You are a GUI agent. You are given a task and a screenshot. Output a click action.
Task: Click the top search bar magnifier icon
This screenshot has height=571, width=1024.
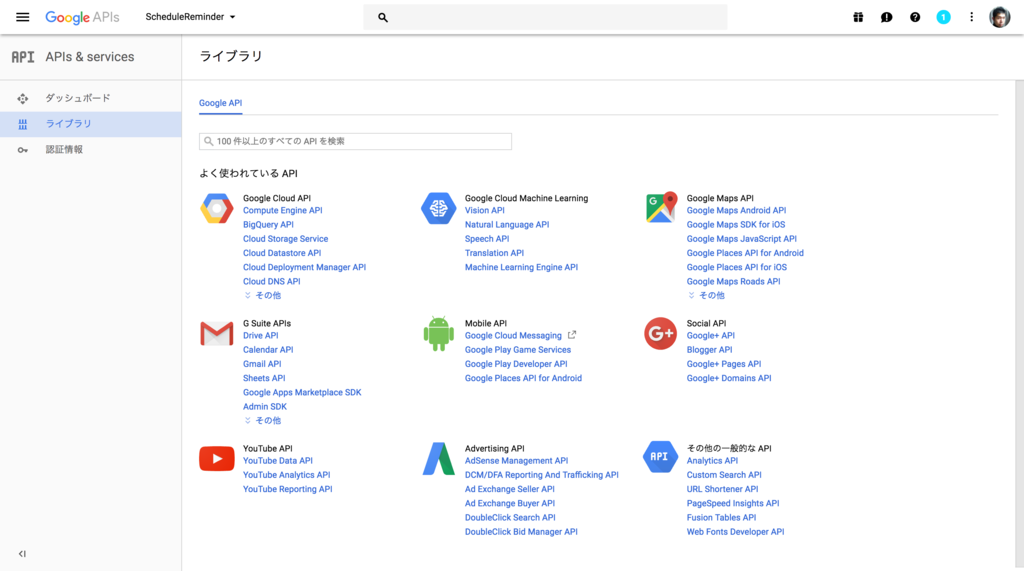pyautogui.click(x=383, y=18)
